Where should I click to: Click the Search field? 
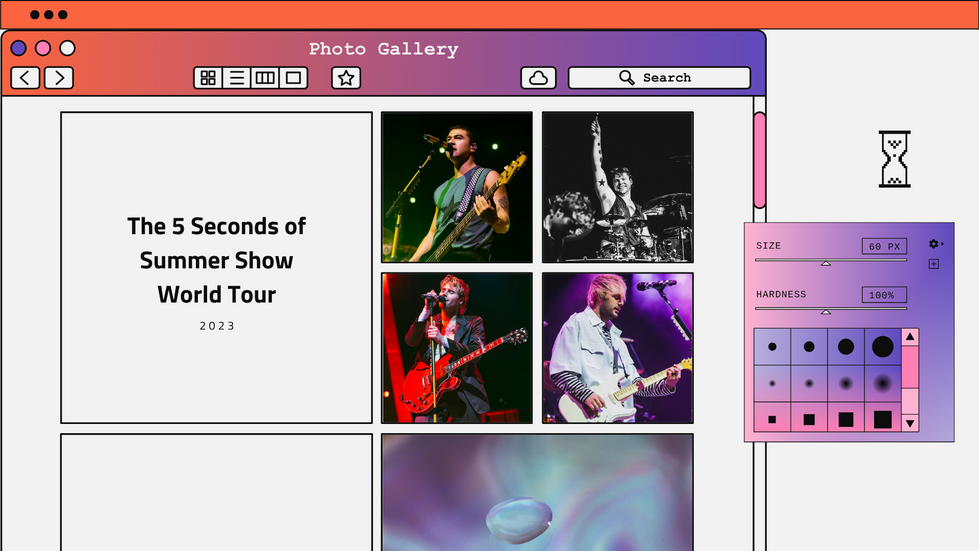click(659, 78)
